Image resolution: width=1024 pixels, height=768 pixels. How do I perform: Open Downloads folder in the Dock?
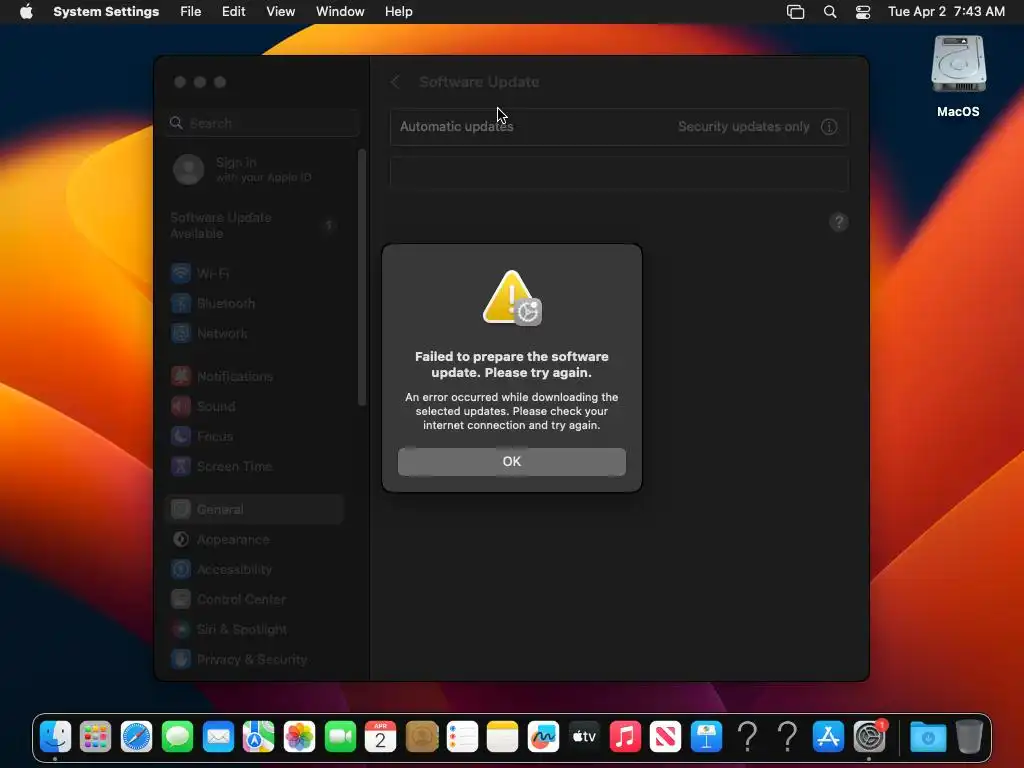click(x=928, y=737)
